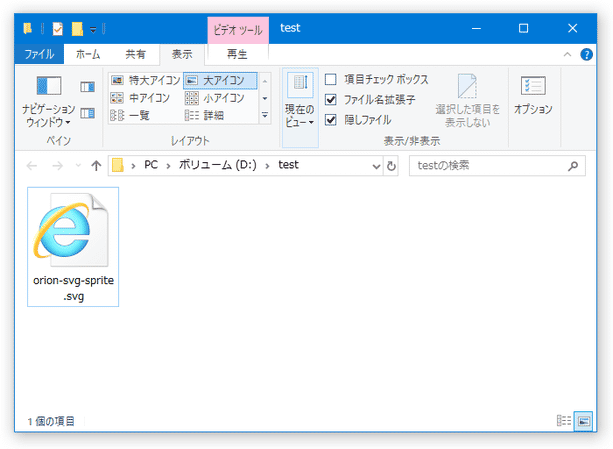
Task: Enable 項目チェック ボックス checkbox
Action: [x=331, y=79]
